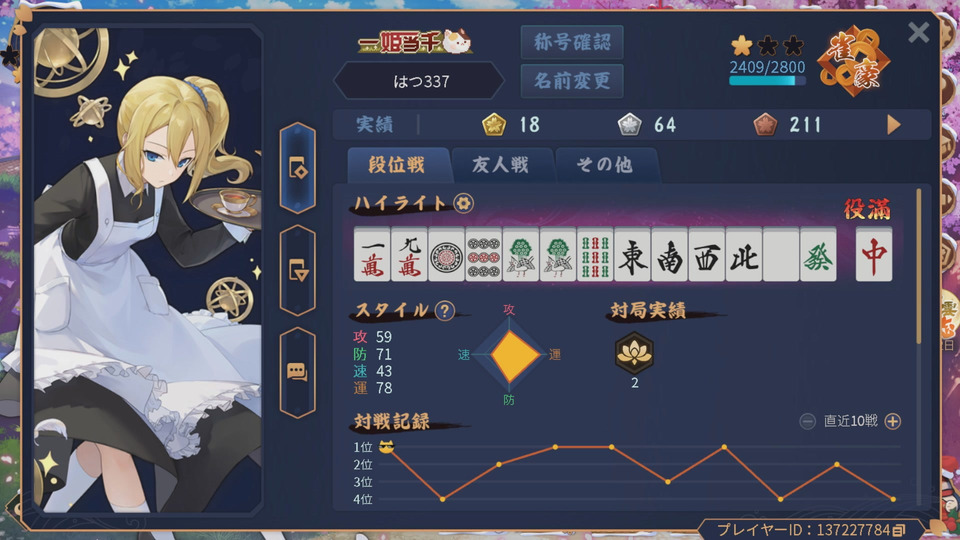This screenshot has height=540, width=960.
Task: Switch to the その他 tab
Action: click(604, 165)
